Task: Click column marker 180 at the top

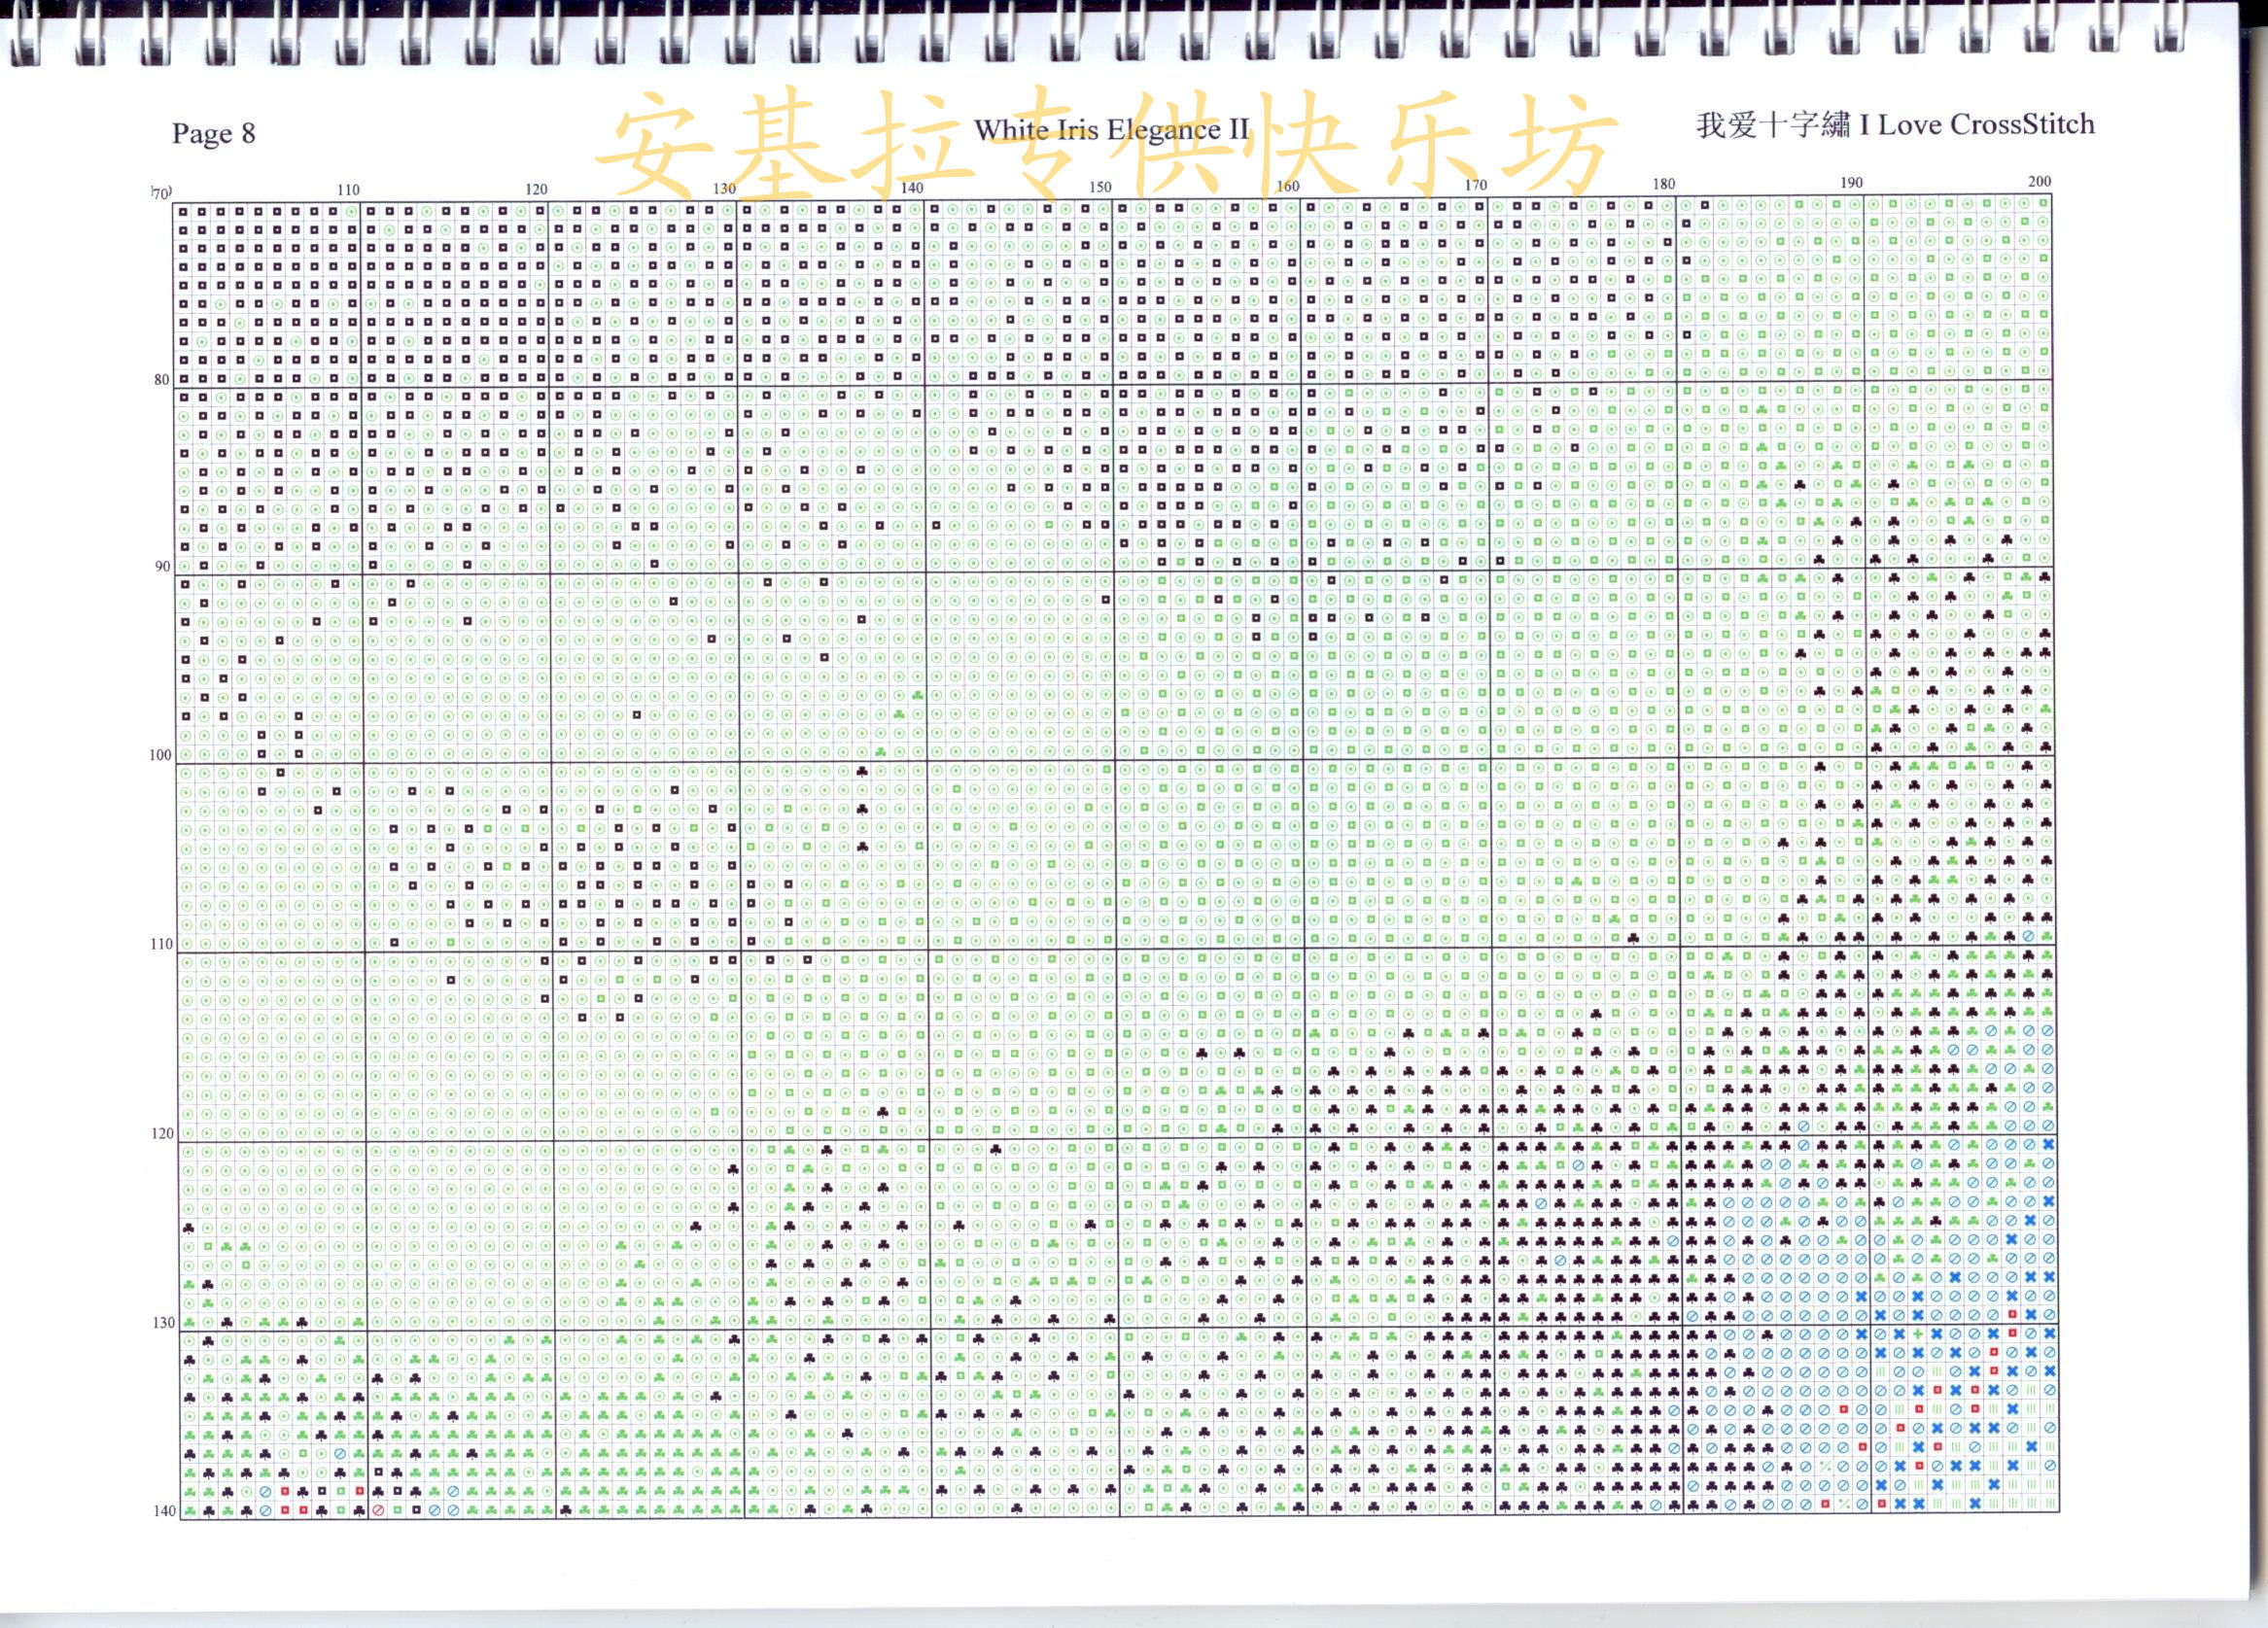Action: (1664, 183)
